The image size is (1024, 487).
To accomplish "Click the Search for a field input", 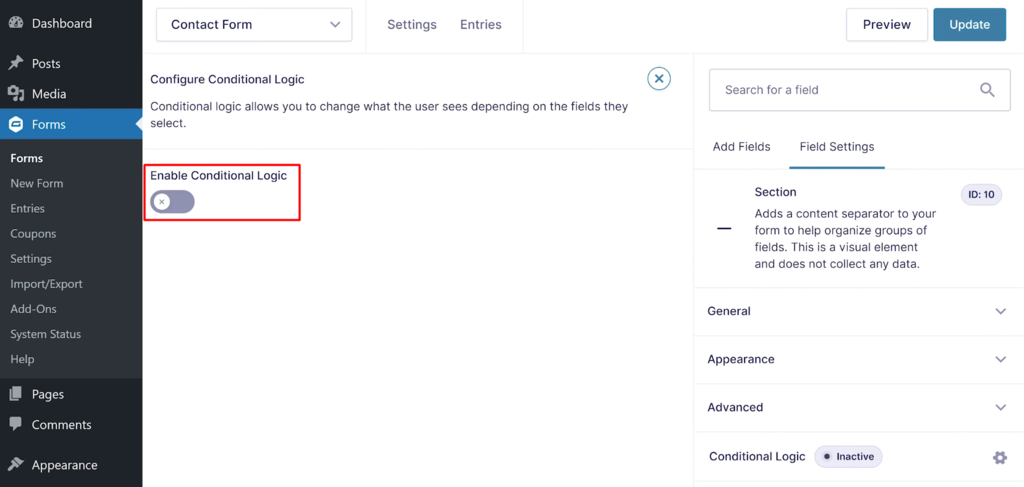I will pos(840,90).
